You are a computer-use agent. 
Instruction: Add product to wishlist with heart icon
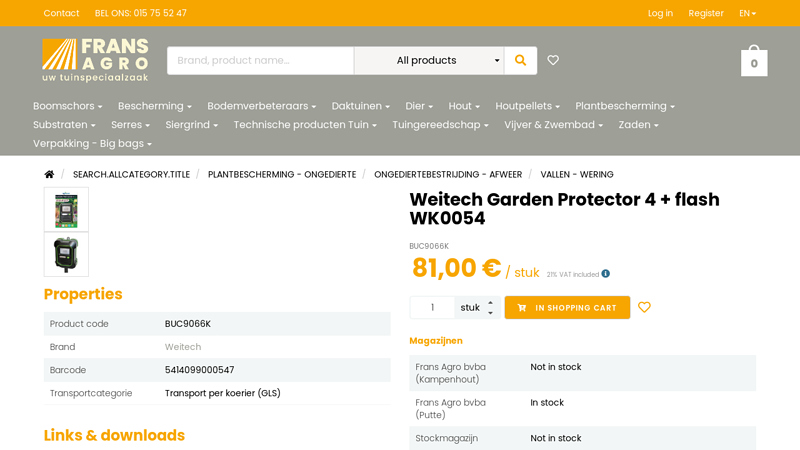pyautogui.click(x=644, y=307)
